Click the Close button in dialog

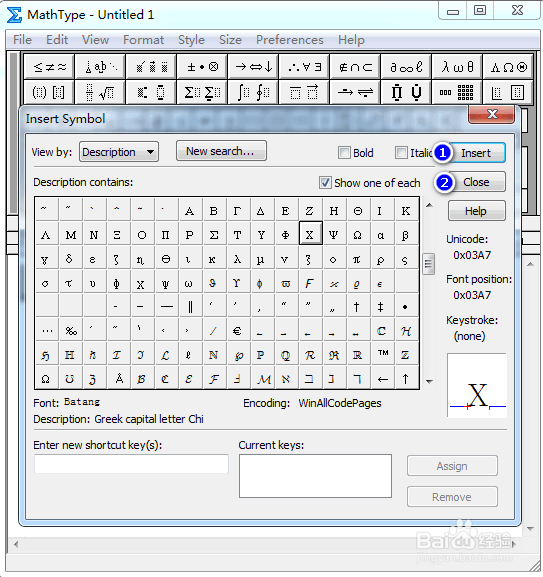[476, 182]
